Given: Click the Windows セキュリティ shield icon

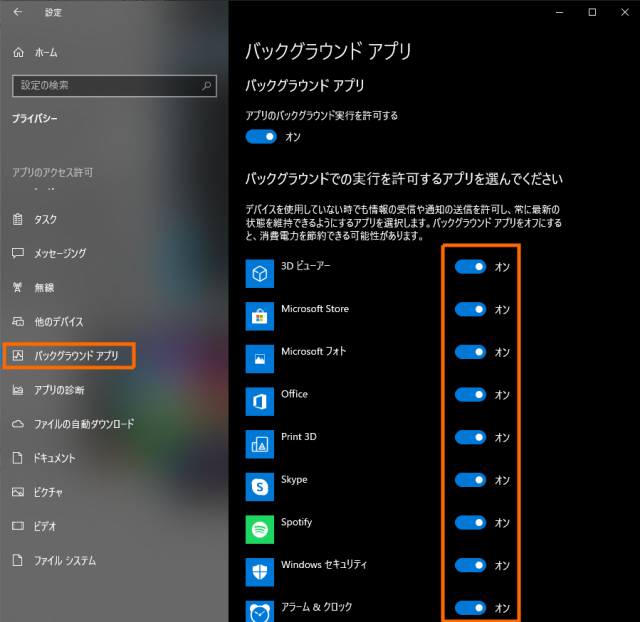Looking at the screenshot, I should pos(259,571).
